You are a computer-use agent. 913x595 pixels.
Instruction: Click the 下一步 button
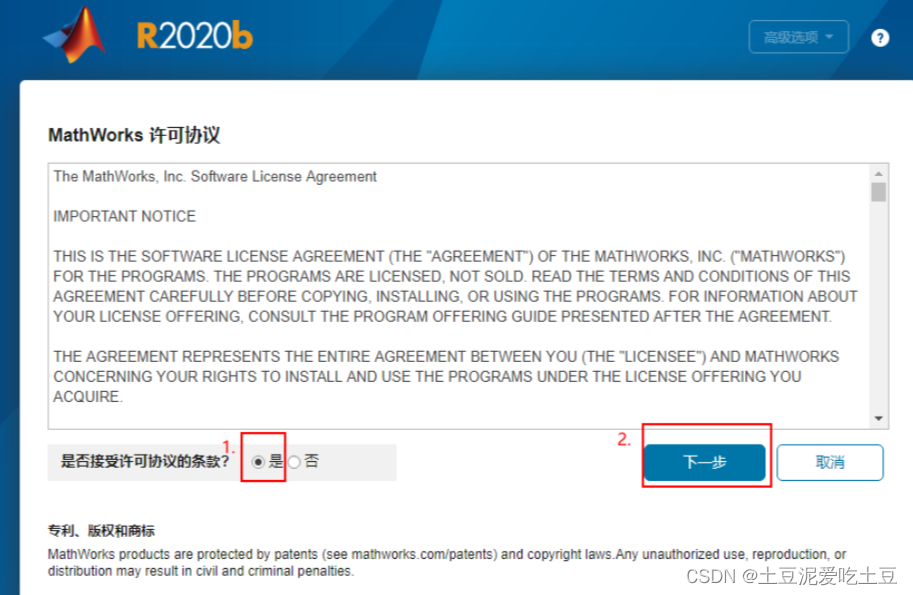[x=705, y=462]
